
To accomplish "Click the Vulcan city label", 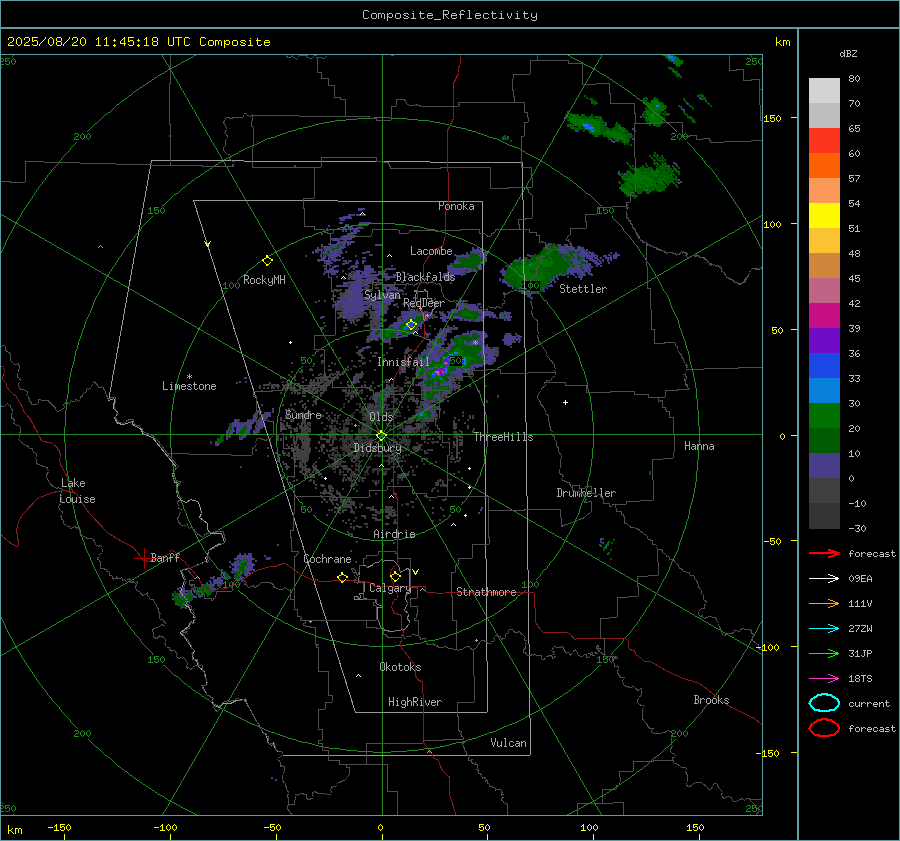I will click(508, 743).
